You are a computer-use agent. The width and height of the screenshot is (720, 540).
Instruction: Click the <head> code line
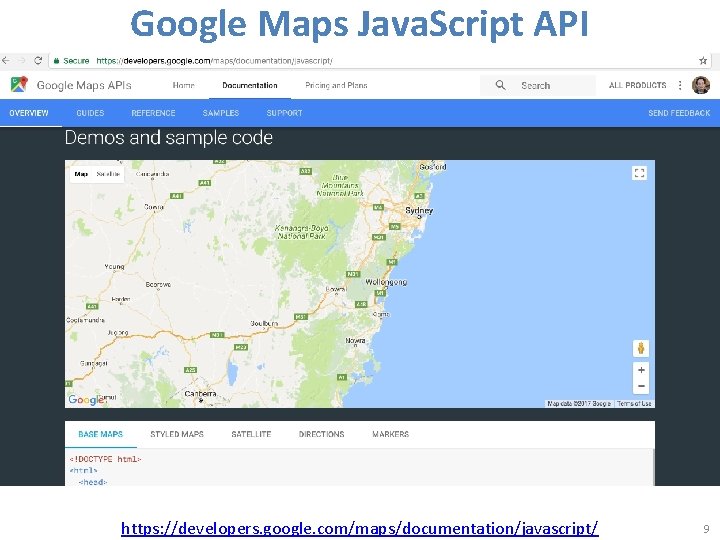click(x=93, y=482)
